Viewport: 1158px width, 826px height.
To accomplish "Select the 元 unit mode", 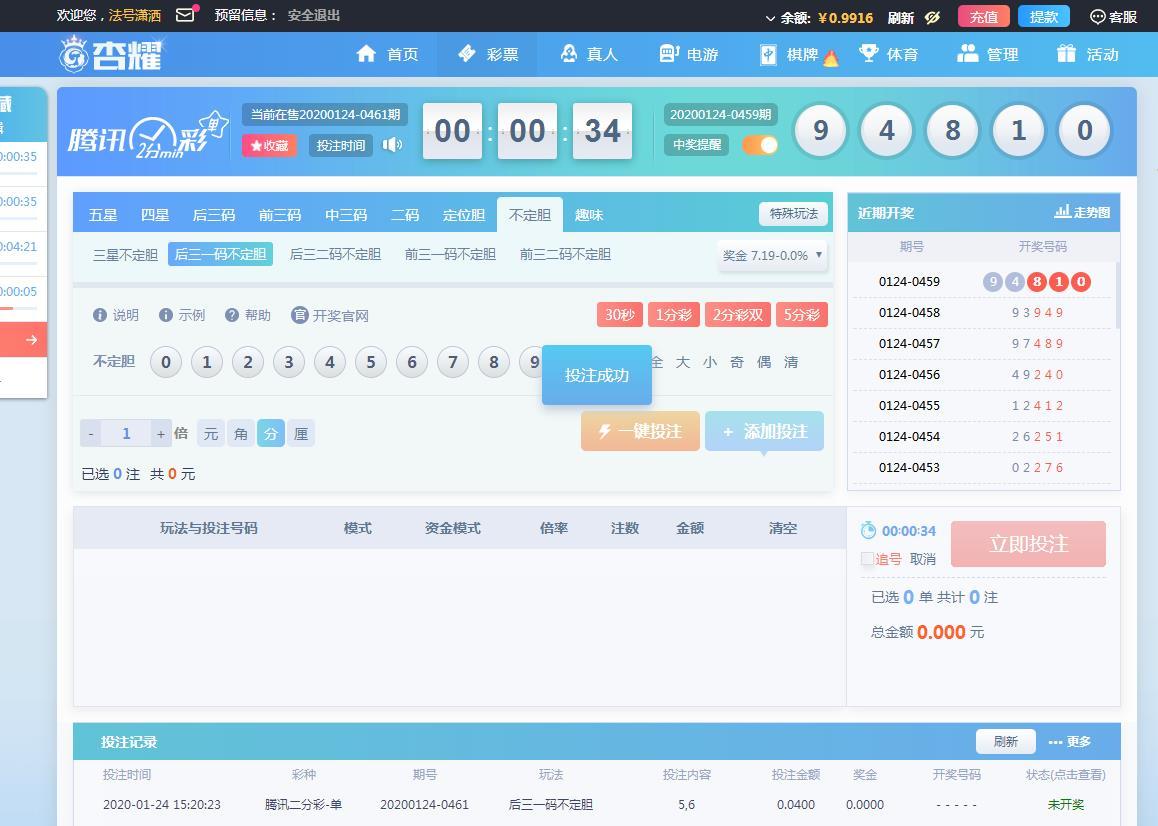I will [x=211, y=434].
